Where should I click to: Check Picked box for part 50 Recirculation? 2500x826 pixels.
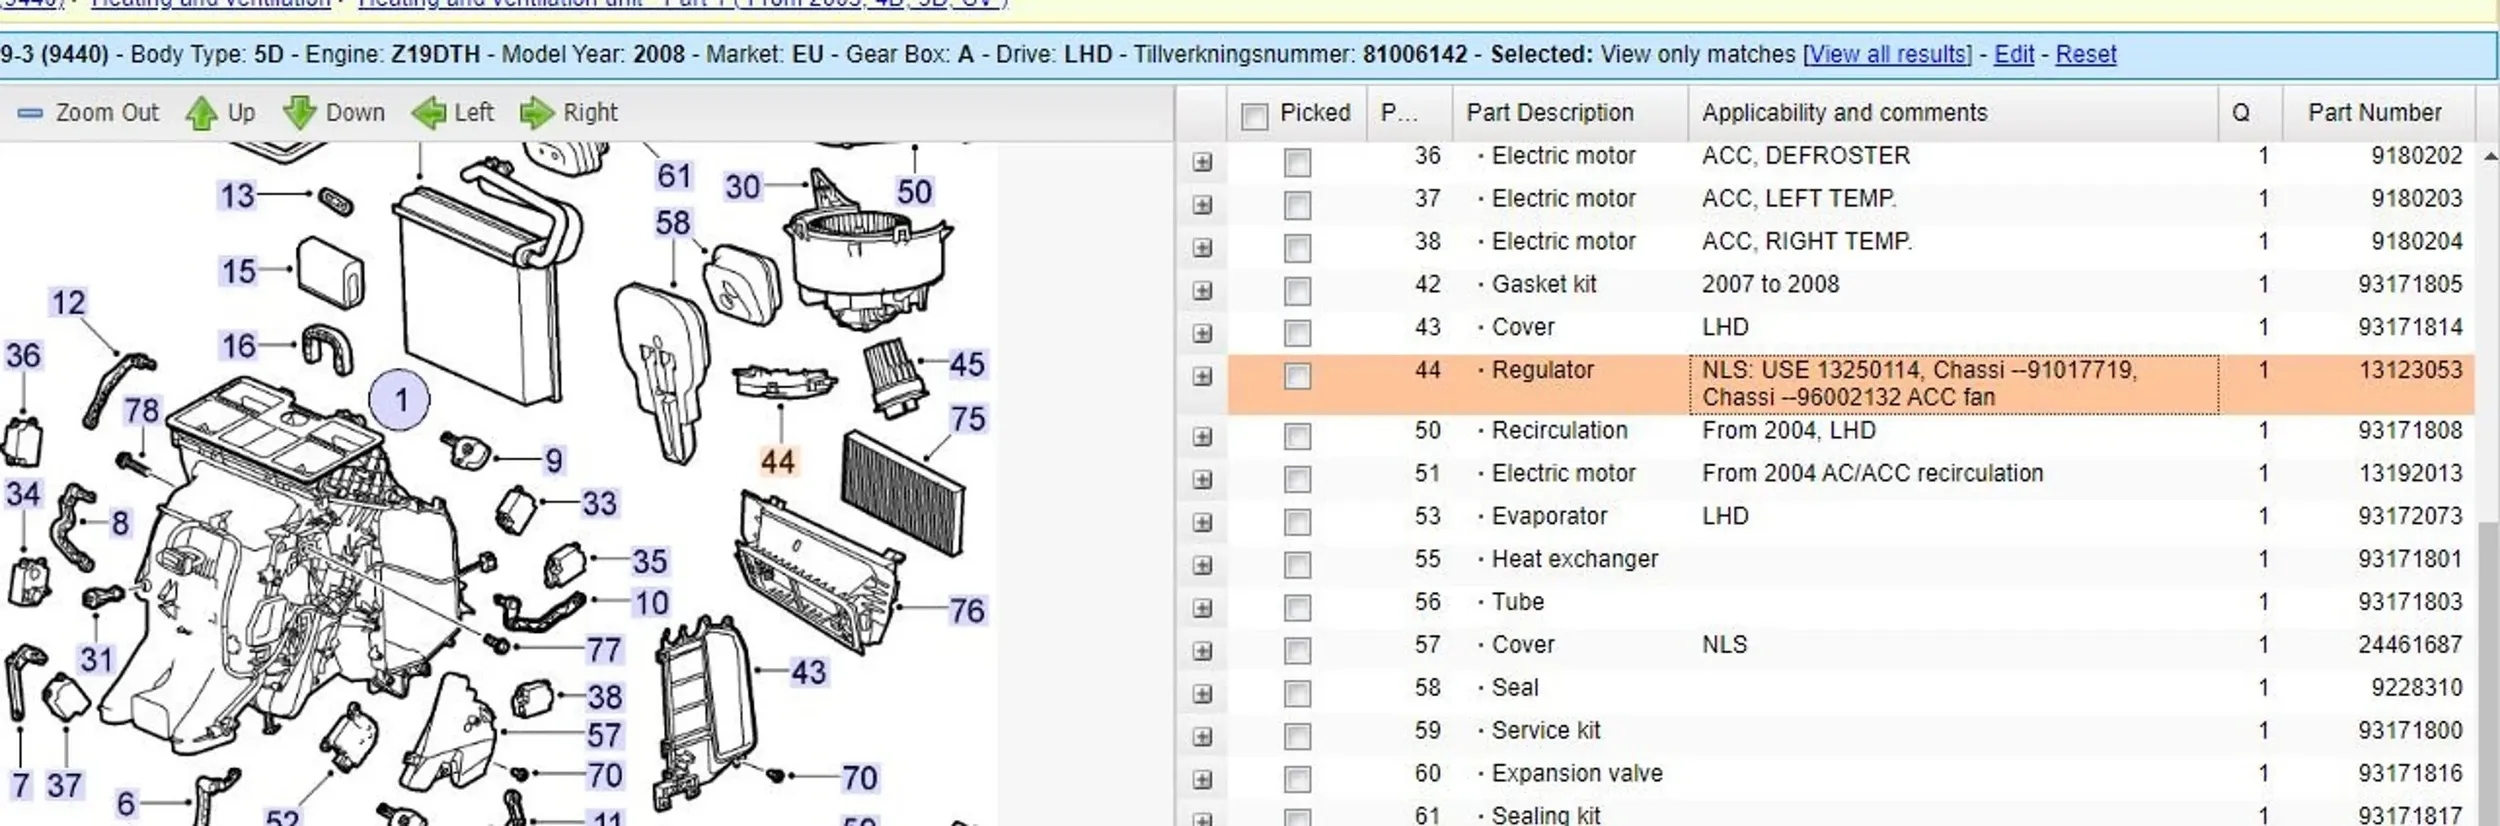click(x=1297, y=436)
